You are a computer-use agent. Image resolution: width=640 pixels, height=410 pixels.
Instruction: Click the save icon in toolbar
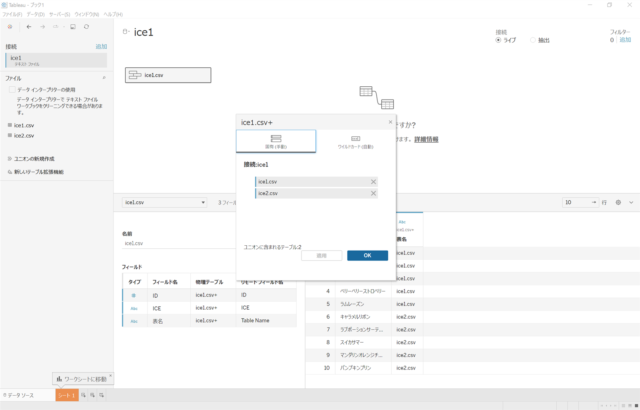72,27
